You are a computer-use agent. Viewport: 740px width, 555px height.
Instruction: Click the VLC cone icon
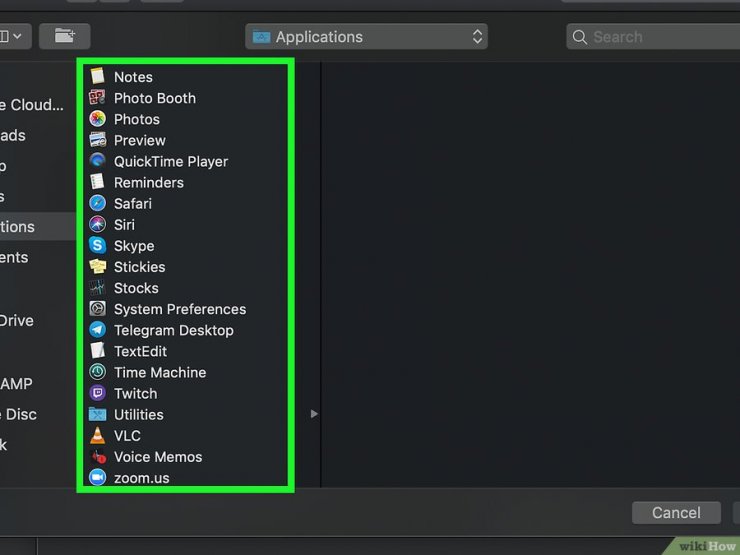tap(97, 435)
